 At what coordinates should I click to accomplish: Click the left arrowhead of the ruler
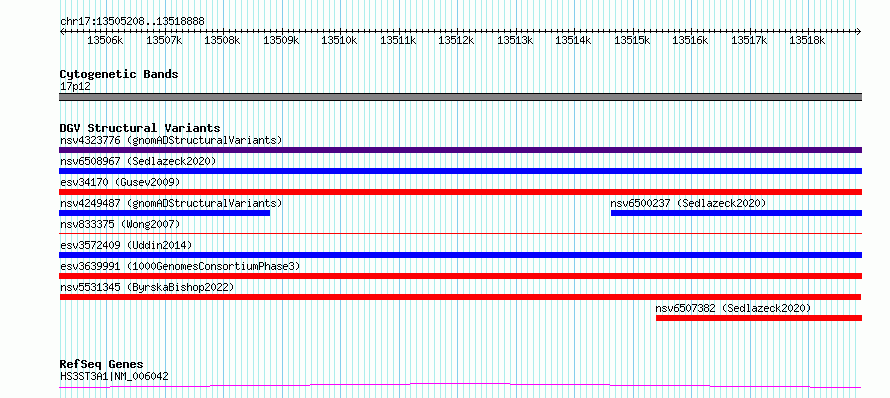click(x=62, y=31)
